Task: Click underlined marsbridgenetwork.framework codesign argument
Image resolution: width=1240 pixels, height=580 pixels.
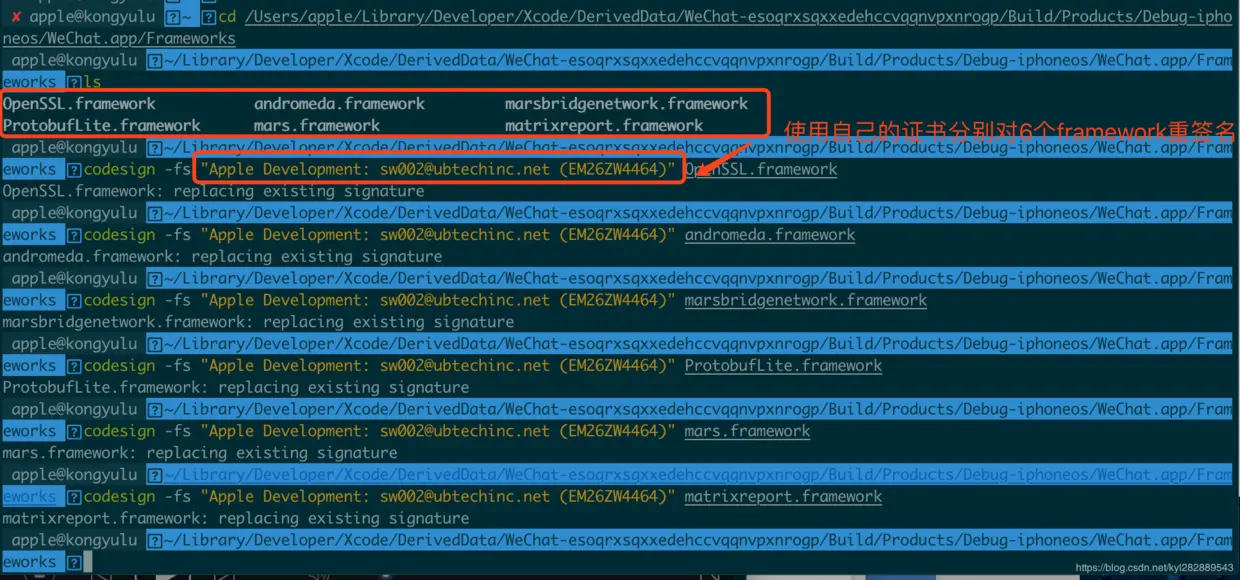Action: (x=806, y=300)
